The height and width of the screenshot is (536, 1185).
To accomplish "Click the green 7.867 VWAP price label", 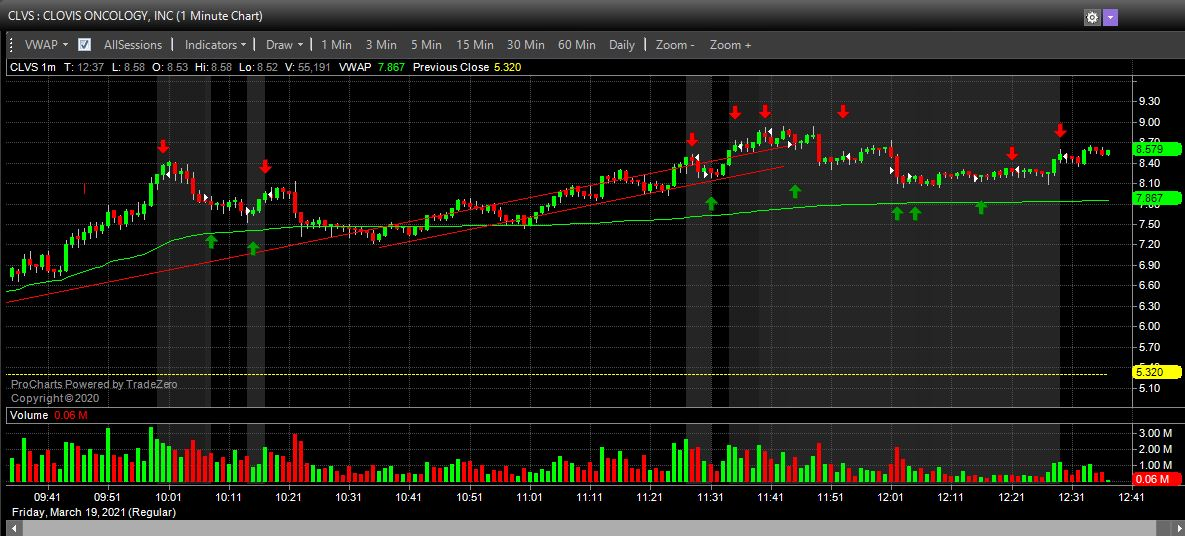I will tap(1157, 198).
